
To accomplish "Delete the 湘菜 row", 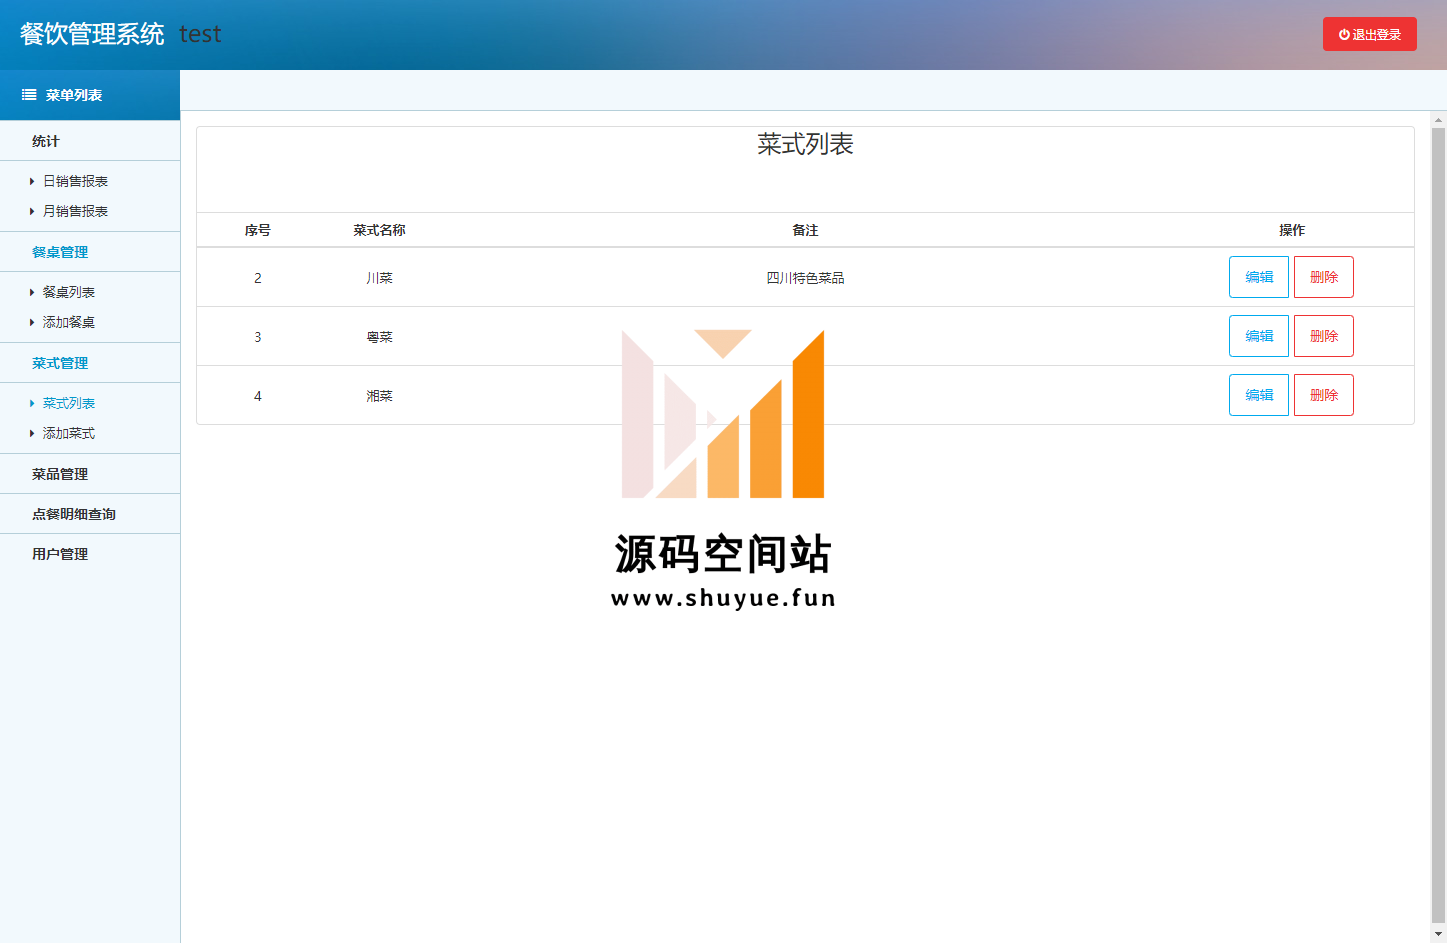I will (x=1324, y=395).
